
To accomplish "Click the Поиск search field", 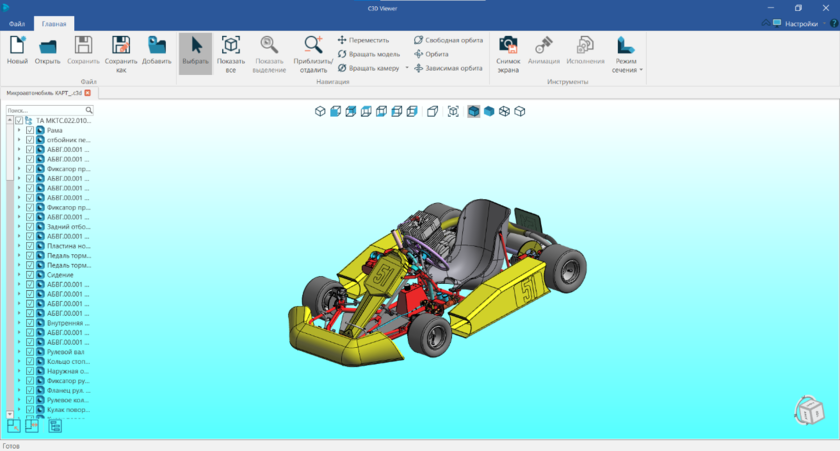I will tap(46, 110).
